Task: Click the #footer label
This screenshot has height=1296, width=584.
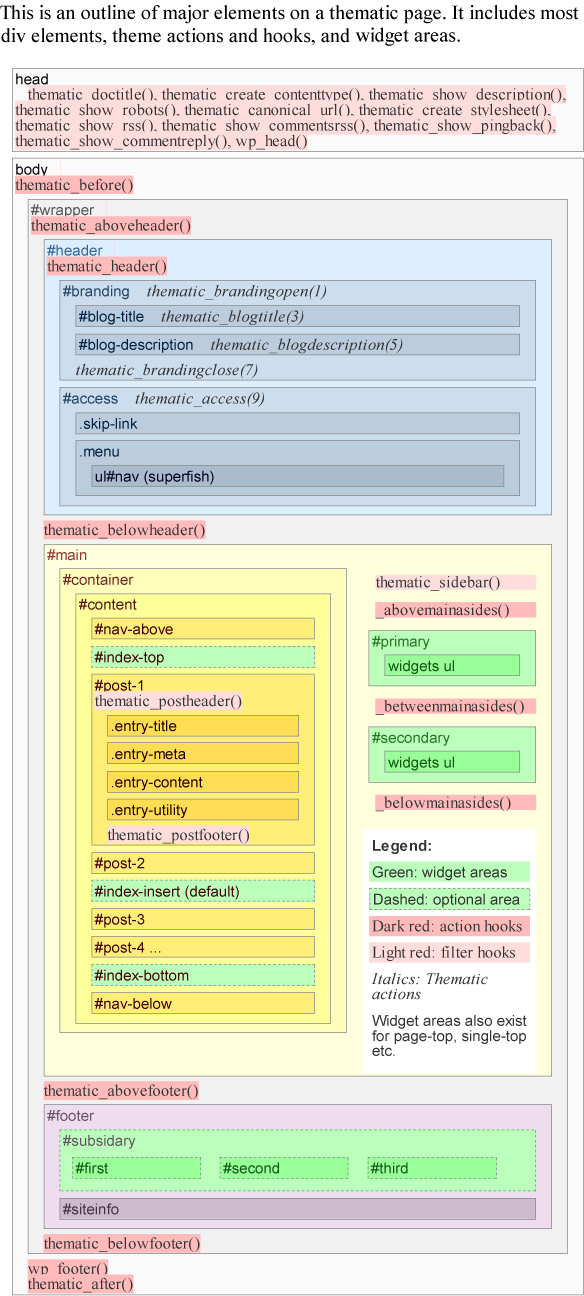Action: (70, 1116)
